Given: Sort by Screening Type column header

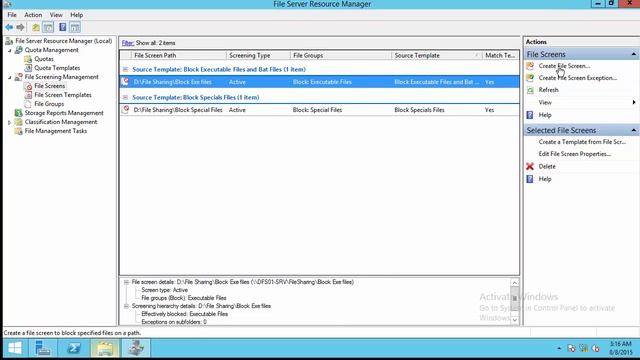Looking at the screenshot, I should point(258,55).
